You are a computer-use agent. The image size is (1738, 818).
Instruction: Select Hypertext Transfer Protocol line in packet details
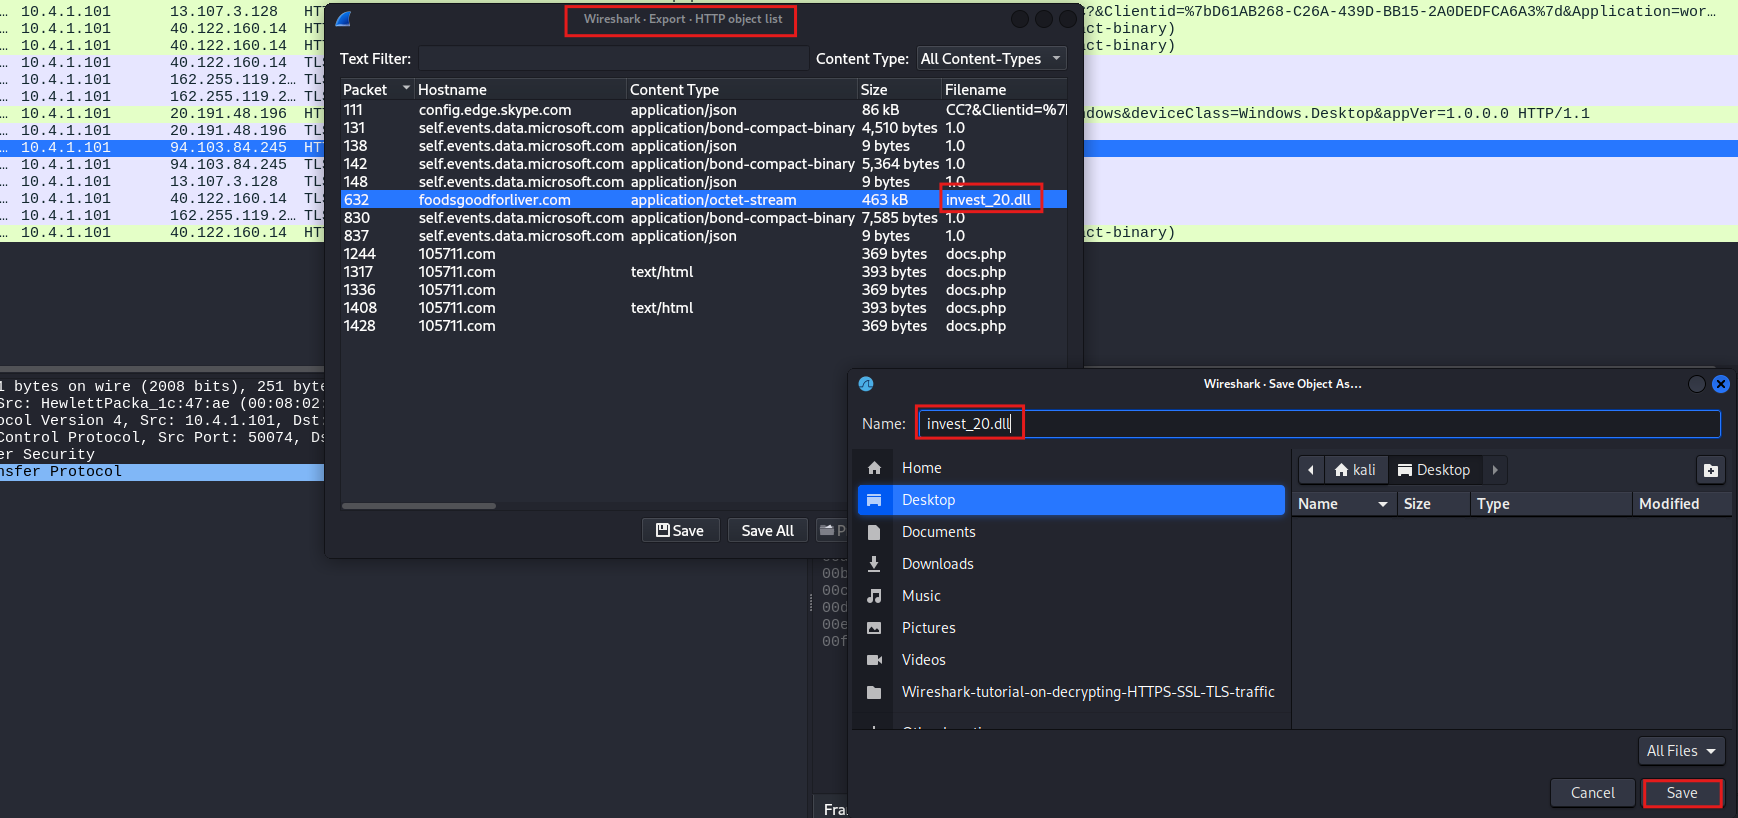(162, 472)
